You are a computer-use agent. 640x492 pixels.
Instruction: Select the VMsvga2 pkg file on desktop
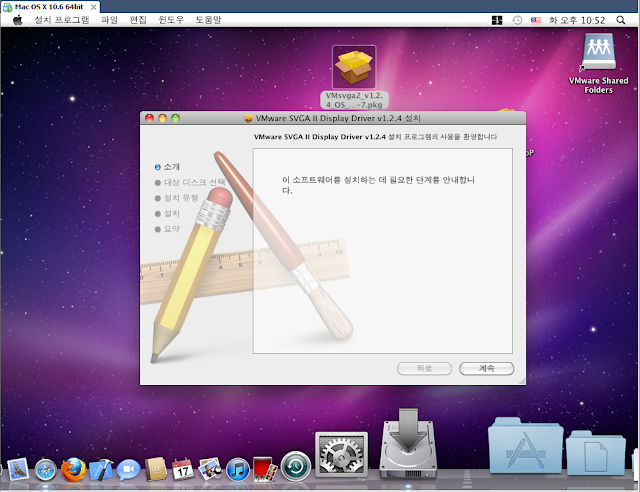354,77
